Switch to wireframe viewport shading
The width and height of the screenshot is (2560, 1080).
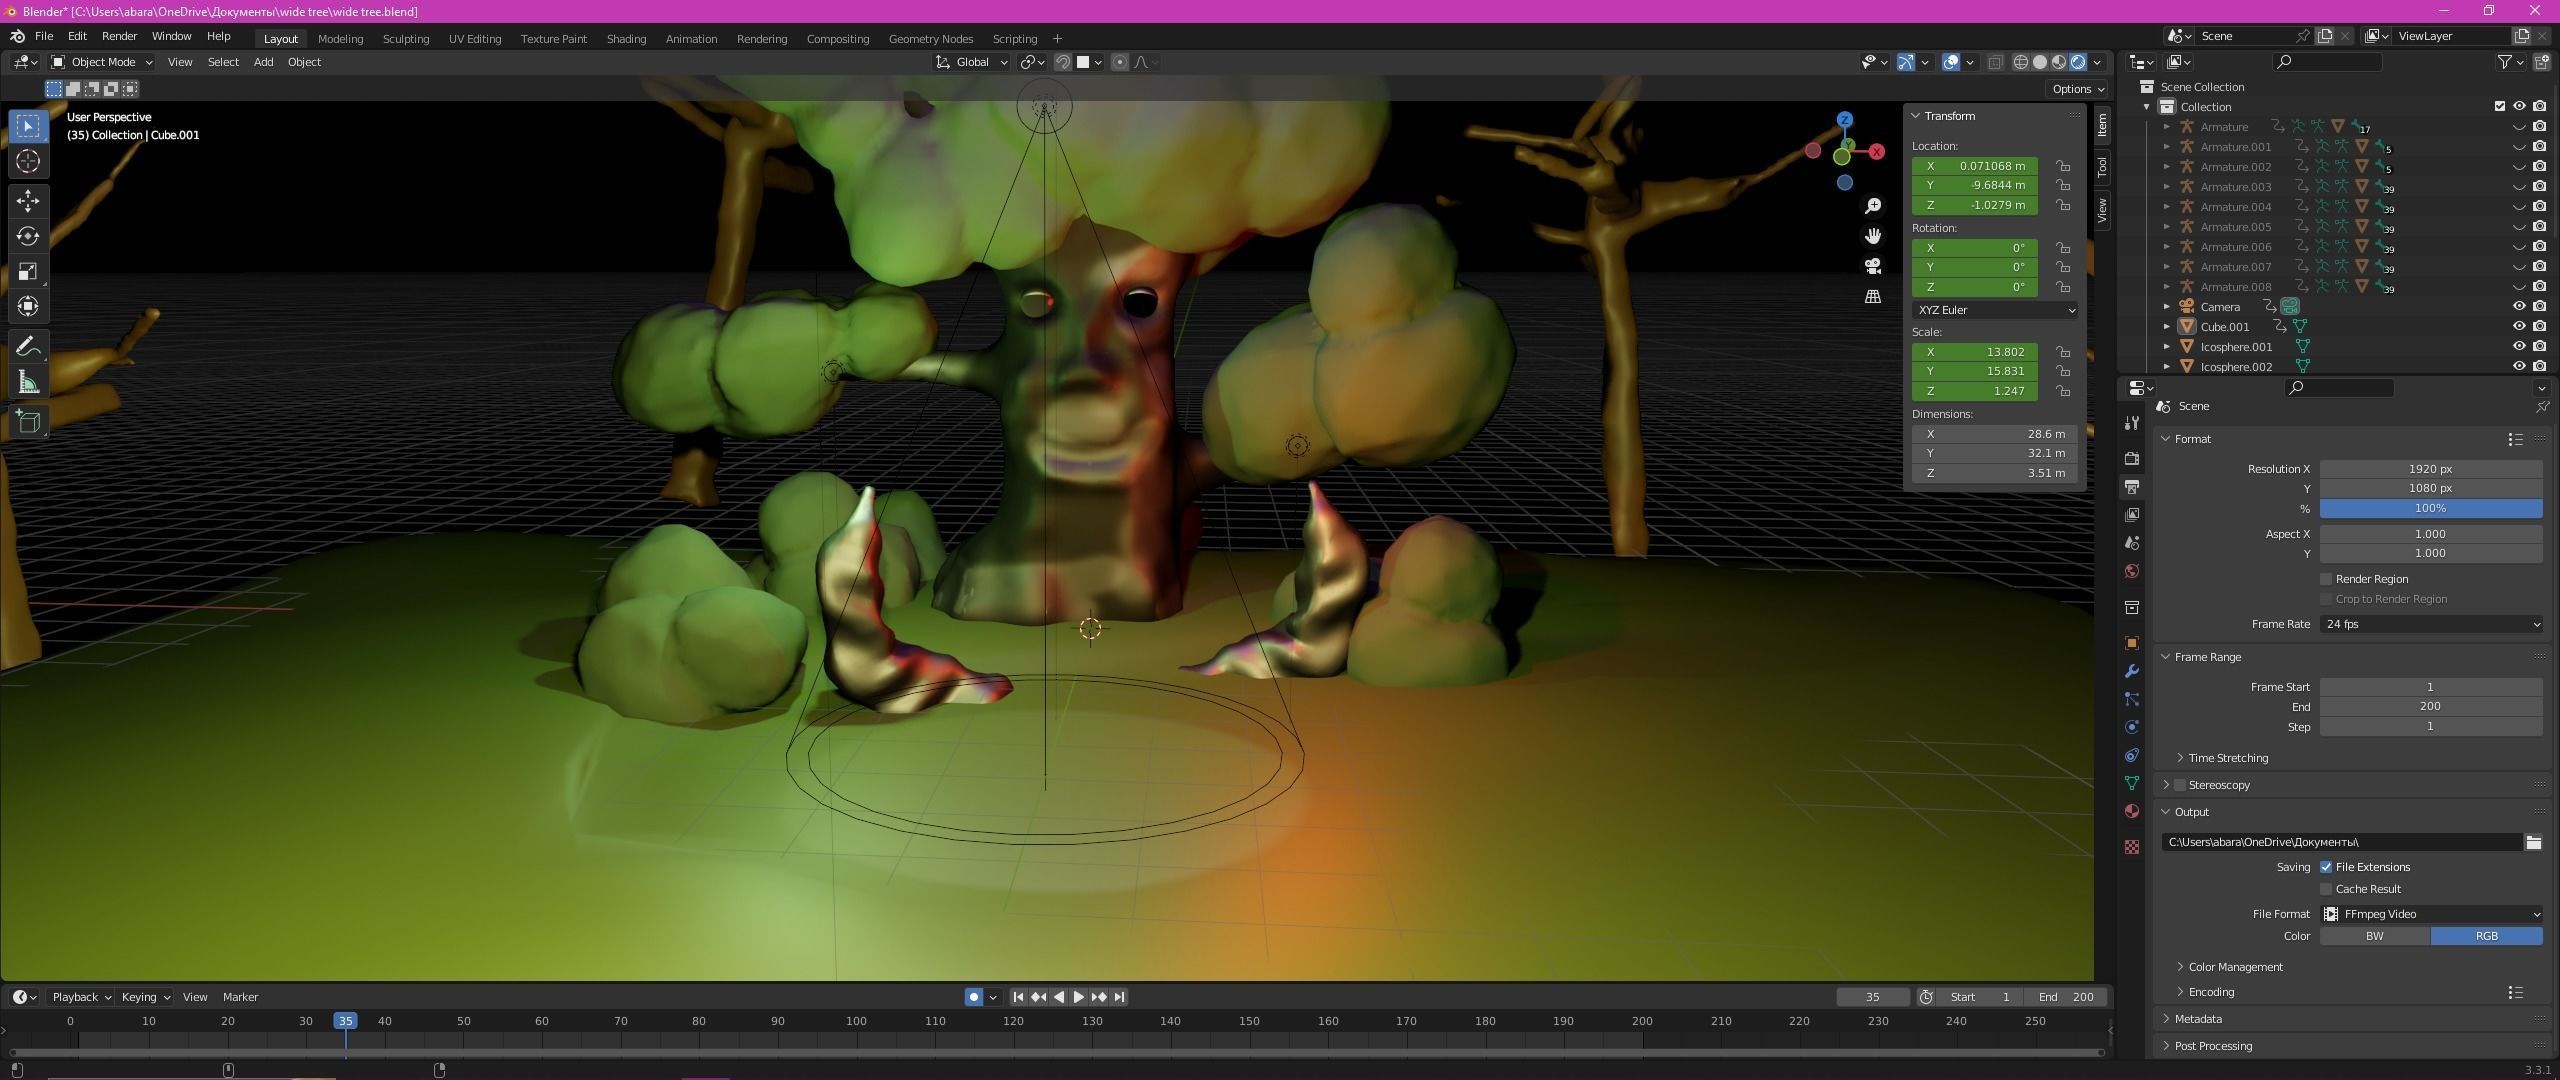pyautogui.click(x=2021, y=62)
